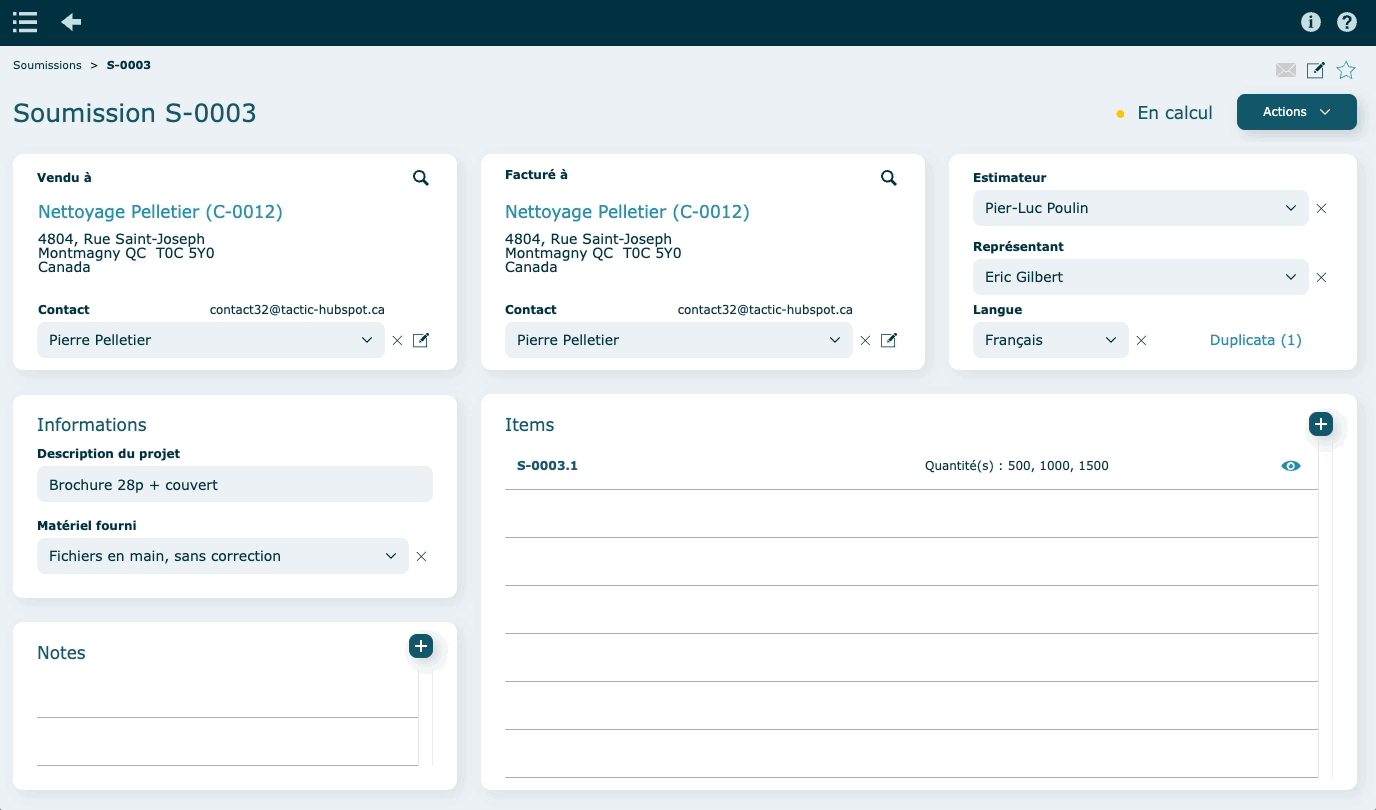
Task: Toggle visibility eye for item S-0003.1
Action: (x=1291, y=466)
